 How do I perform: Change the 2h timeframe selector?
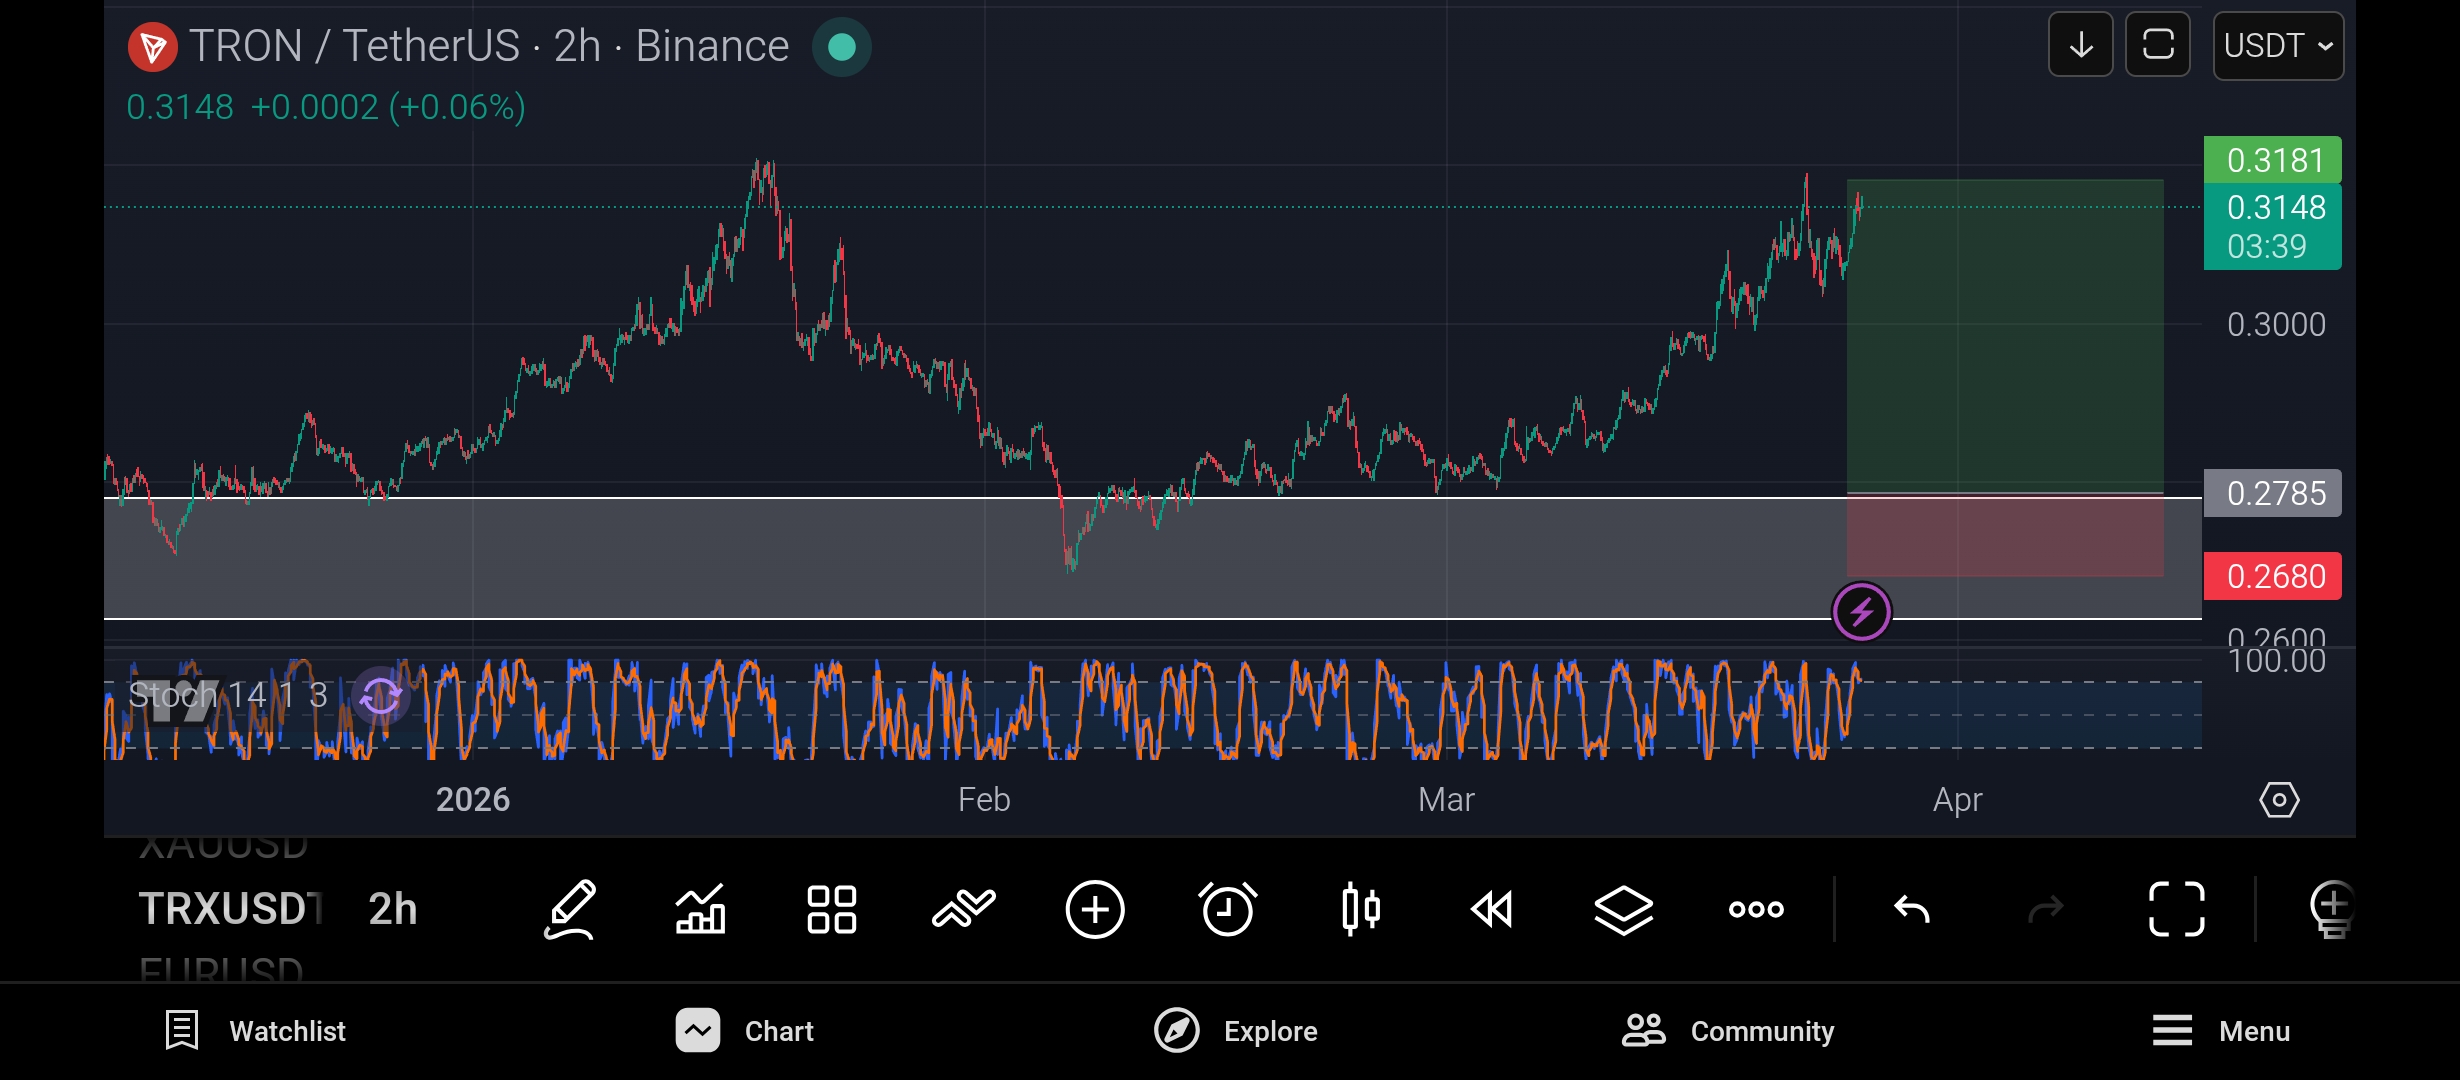tap(392, 909)
